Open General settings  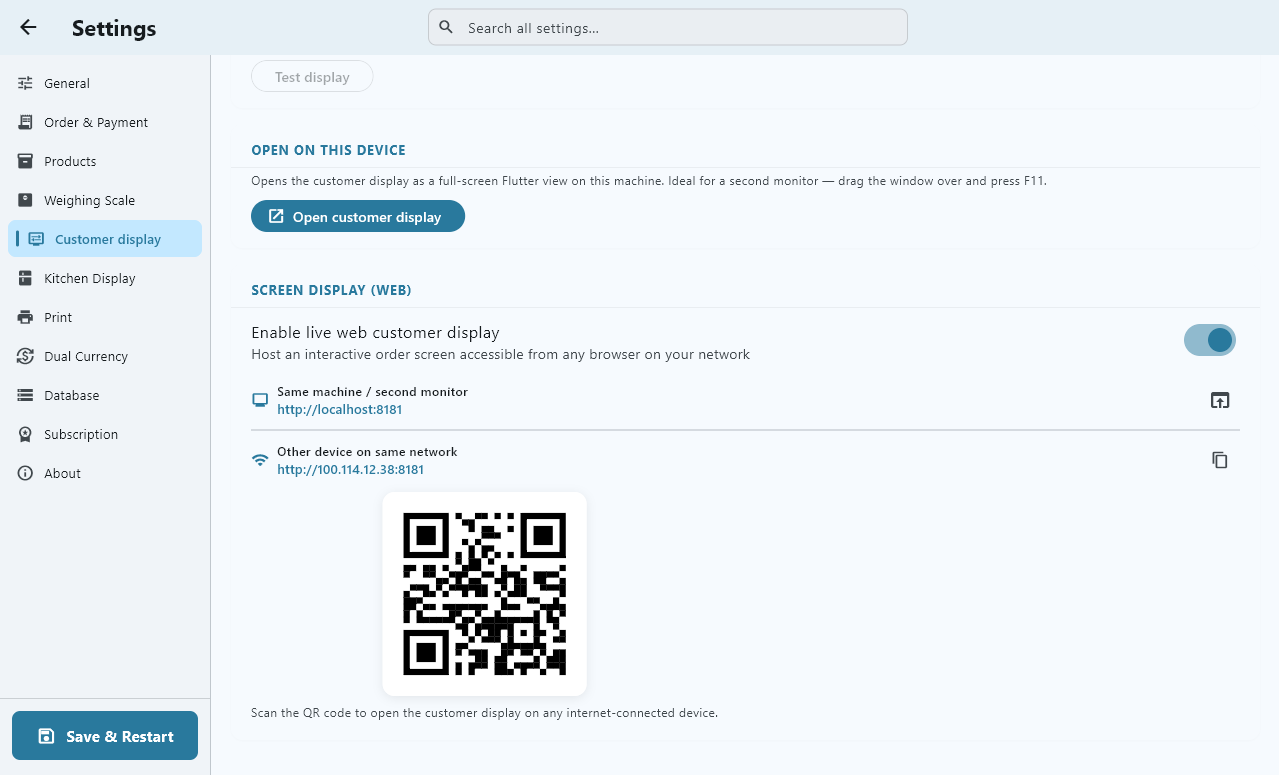[105, 83]
